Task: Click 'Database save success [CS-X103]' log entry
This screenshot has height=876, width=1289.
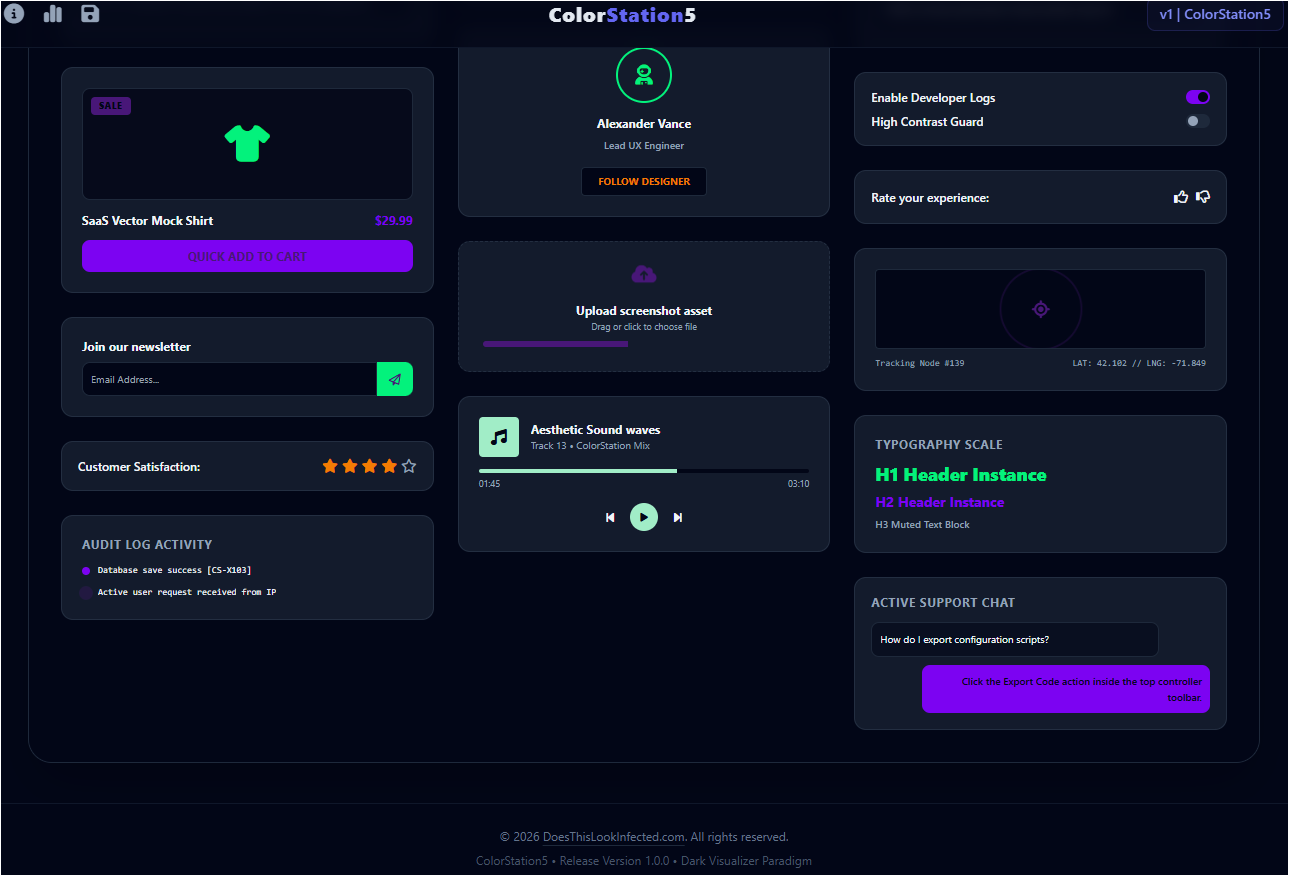Action: pyautogui.click(x=174, y=570)
